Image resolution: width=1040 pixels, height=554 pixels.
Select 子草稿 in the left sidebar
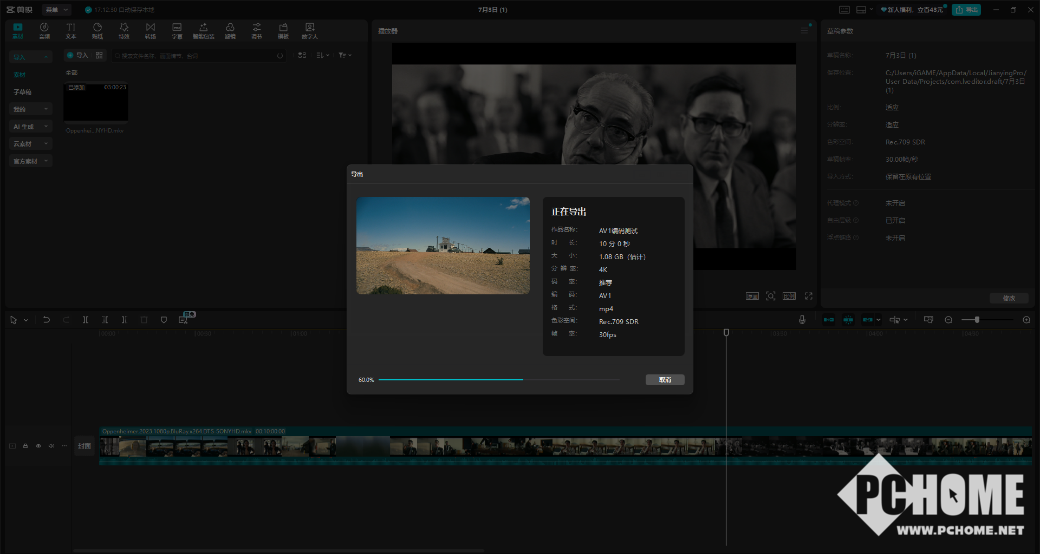(23, 92)
